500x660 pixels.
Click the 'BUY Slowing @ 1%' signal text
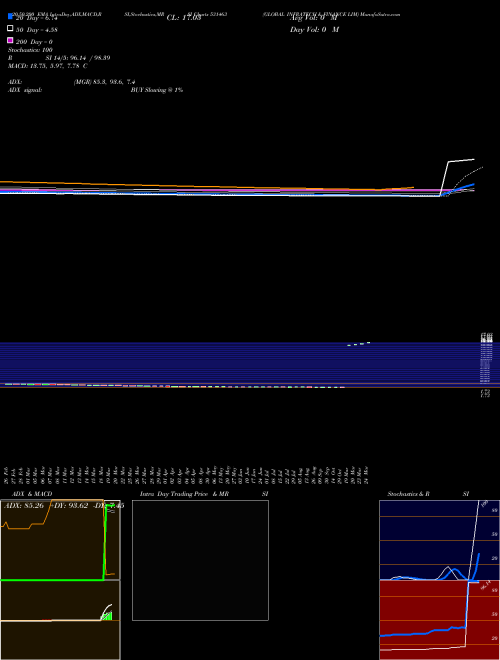coord(157,90)
